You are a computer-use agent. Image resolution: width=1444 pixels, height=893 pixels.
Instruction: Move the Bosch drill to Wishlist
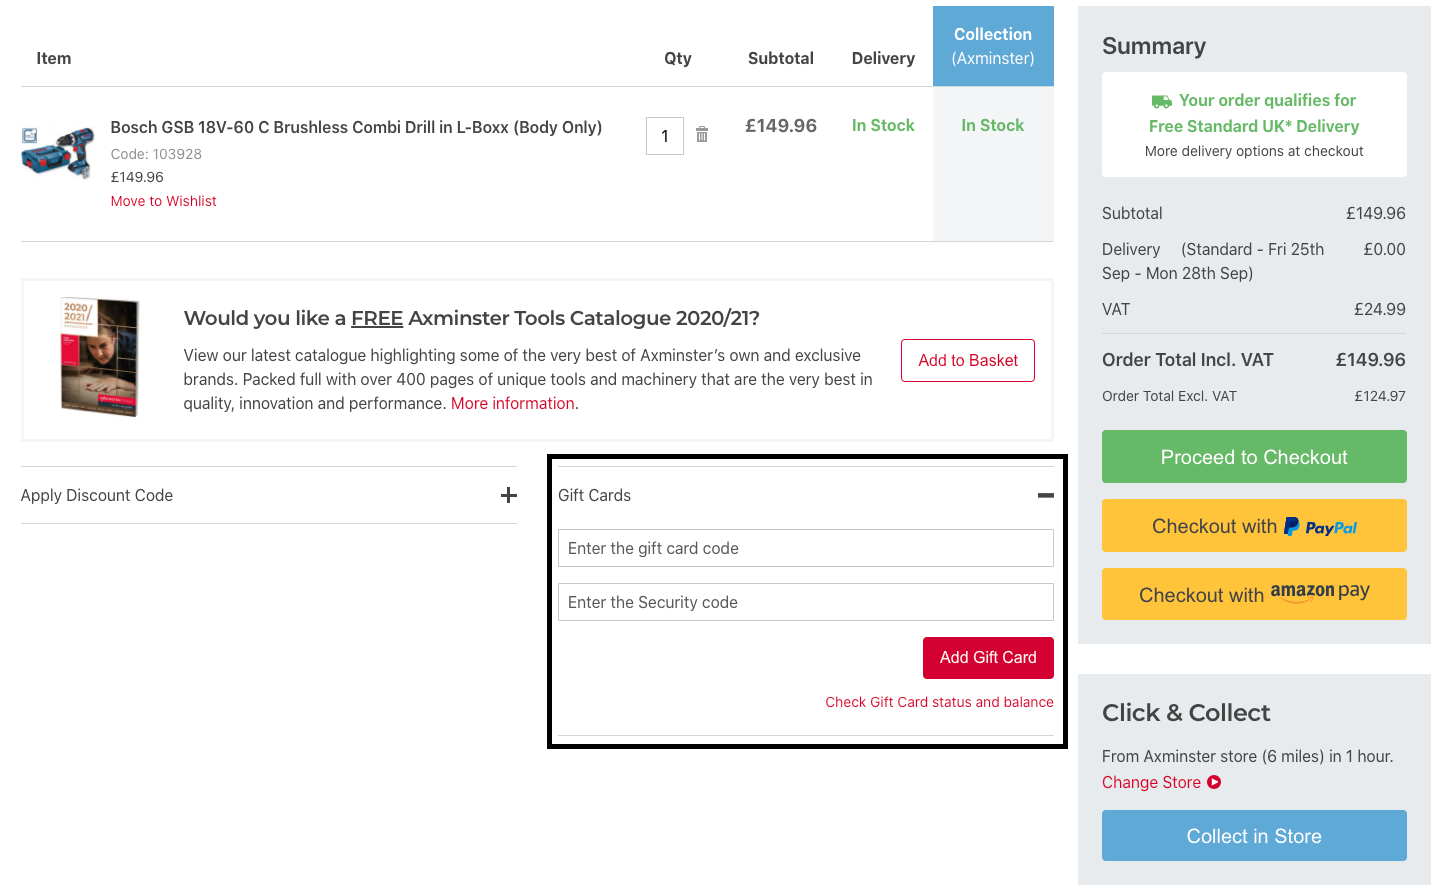tap(163, 201)
